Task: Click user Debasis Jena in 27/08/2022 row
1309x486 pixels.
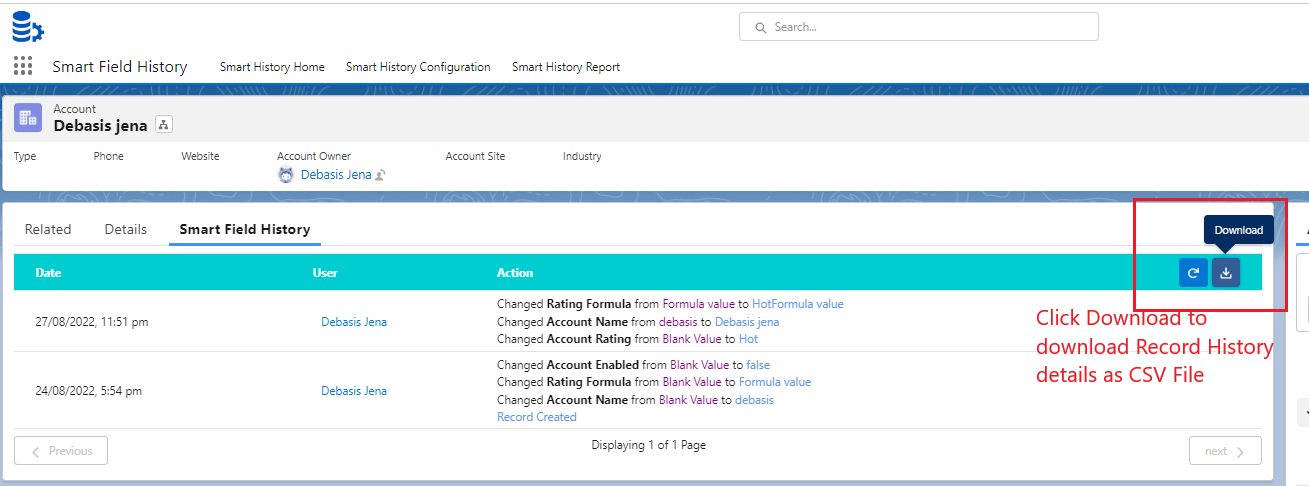Action: tap(354, 322)
